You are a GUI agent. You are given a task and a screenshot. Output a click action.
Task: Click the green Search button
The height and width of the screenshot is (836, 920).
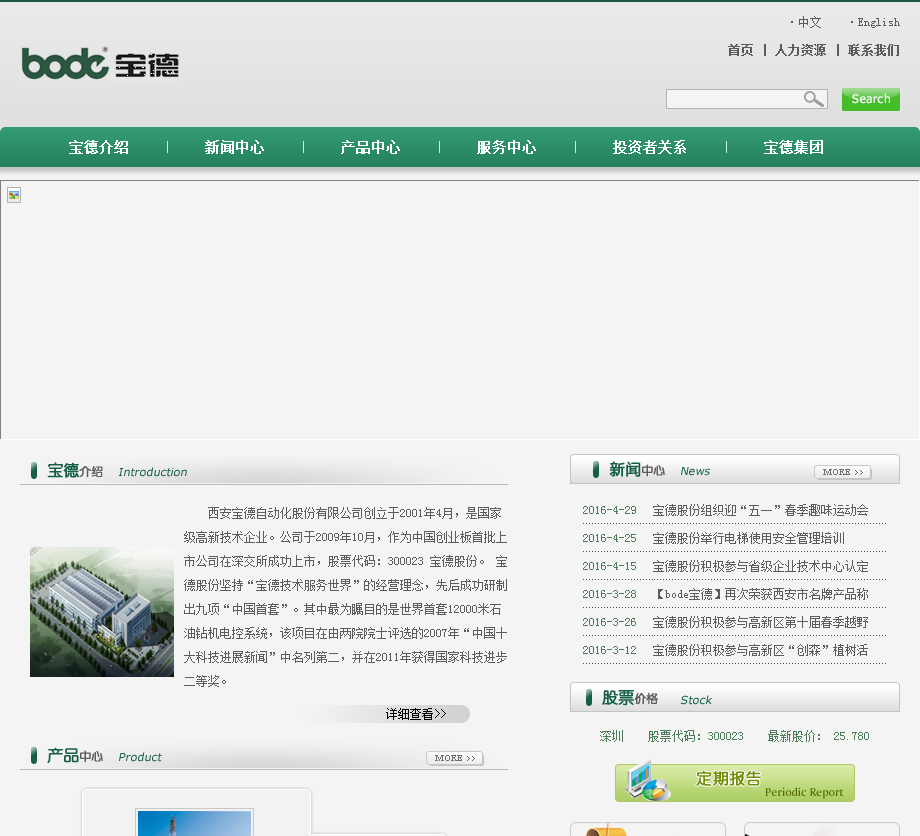[x=871, y=99]
